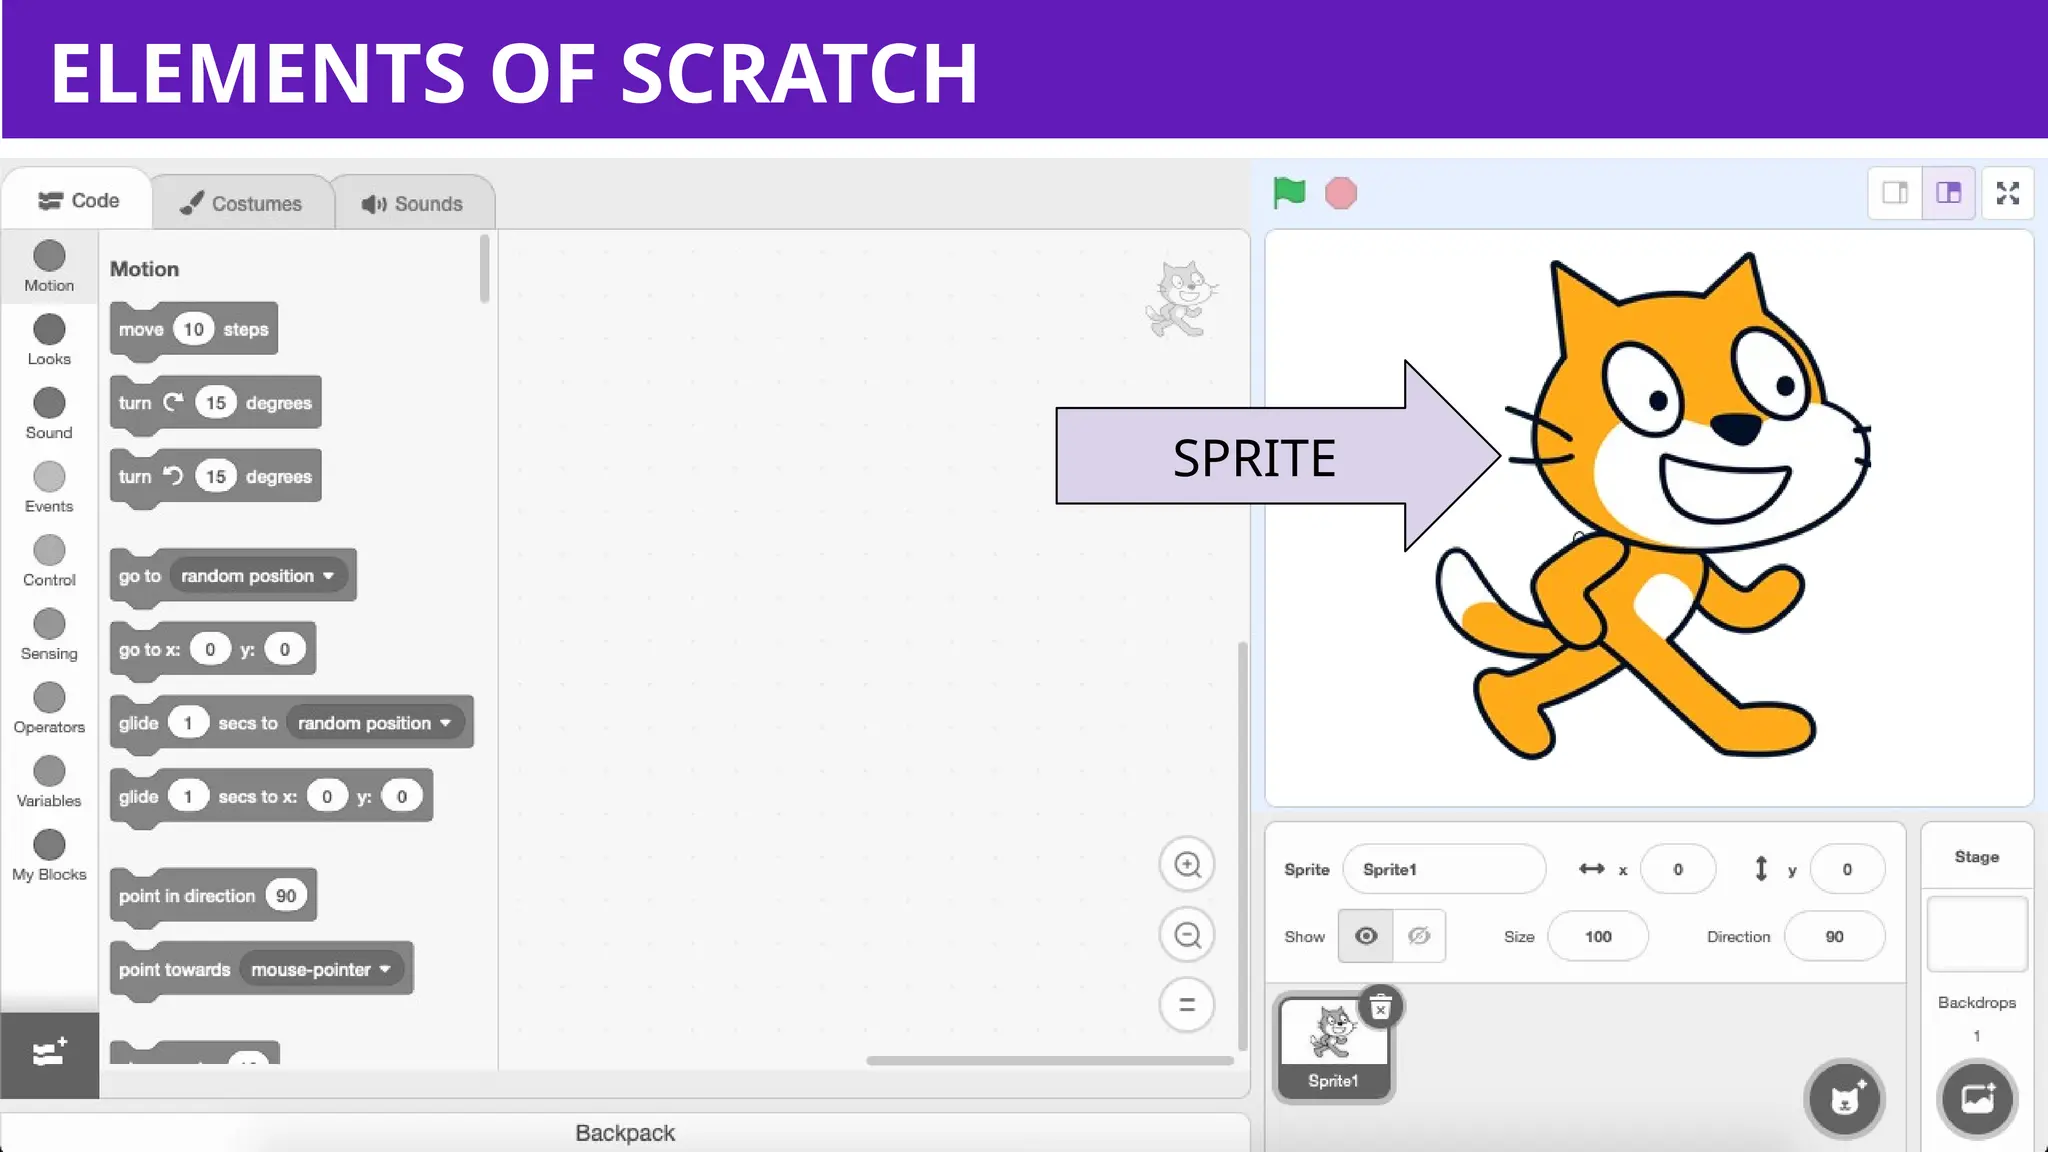Click the Scratch cat on the stage
The width and height of the screenshot is (2048, 1152).
(1652, 505)
